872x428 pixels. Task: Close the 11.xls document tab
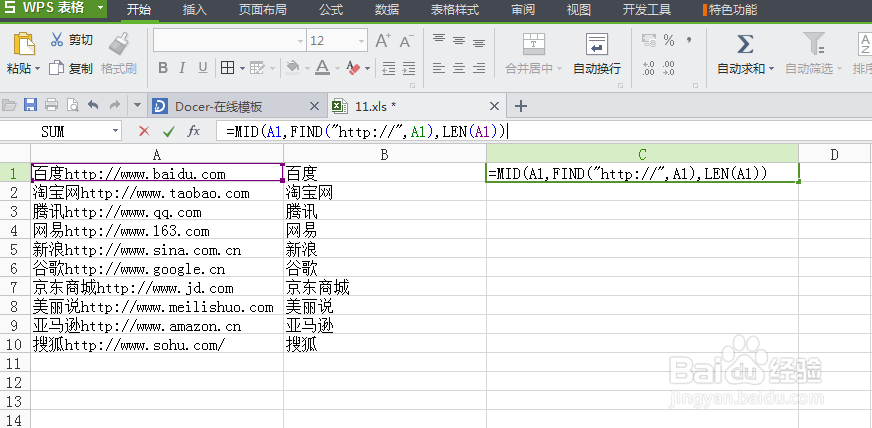pos(494,106)
